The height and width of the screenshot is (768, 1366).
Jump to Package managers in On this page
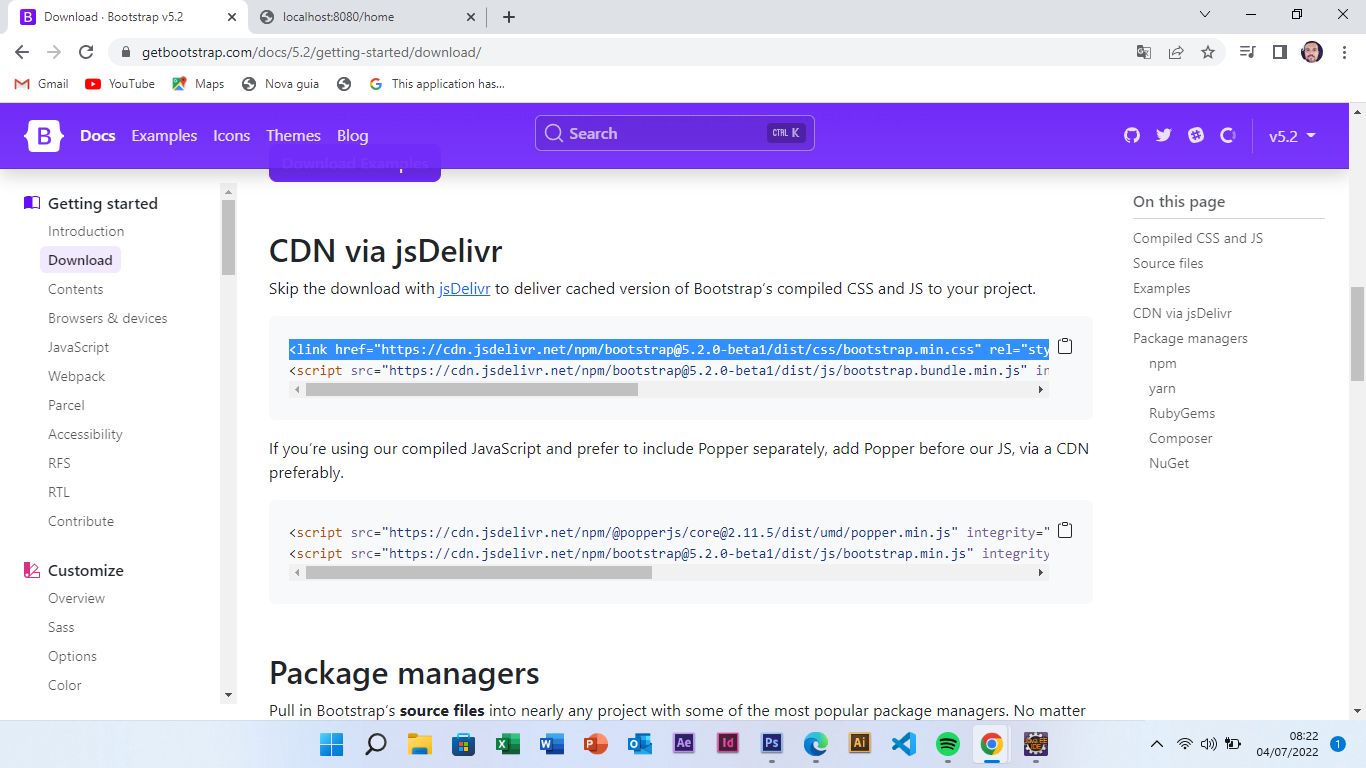coord(1190,338)
